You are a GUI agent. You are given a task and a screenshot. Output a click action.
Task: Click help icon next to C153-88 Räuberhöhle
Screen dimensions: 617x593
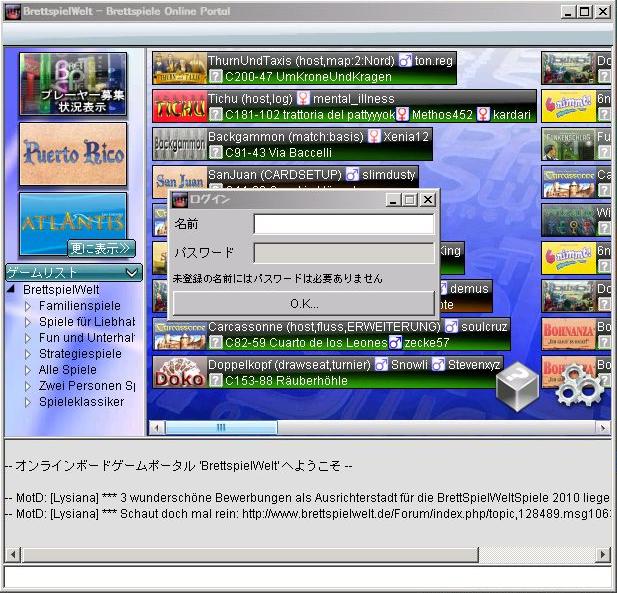click(x=215, y=381)
